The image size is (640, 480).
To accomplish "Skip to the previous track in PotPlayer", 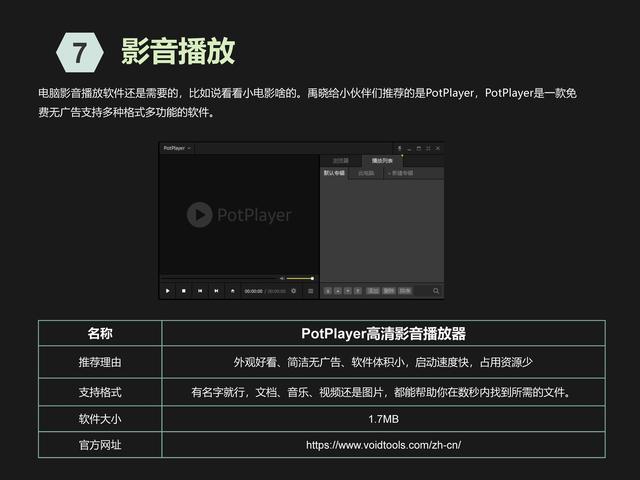I will pos(200,291).
